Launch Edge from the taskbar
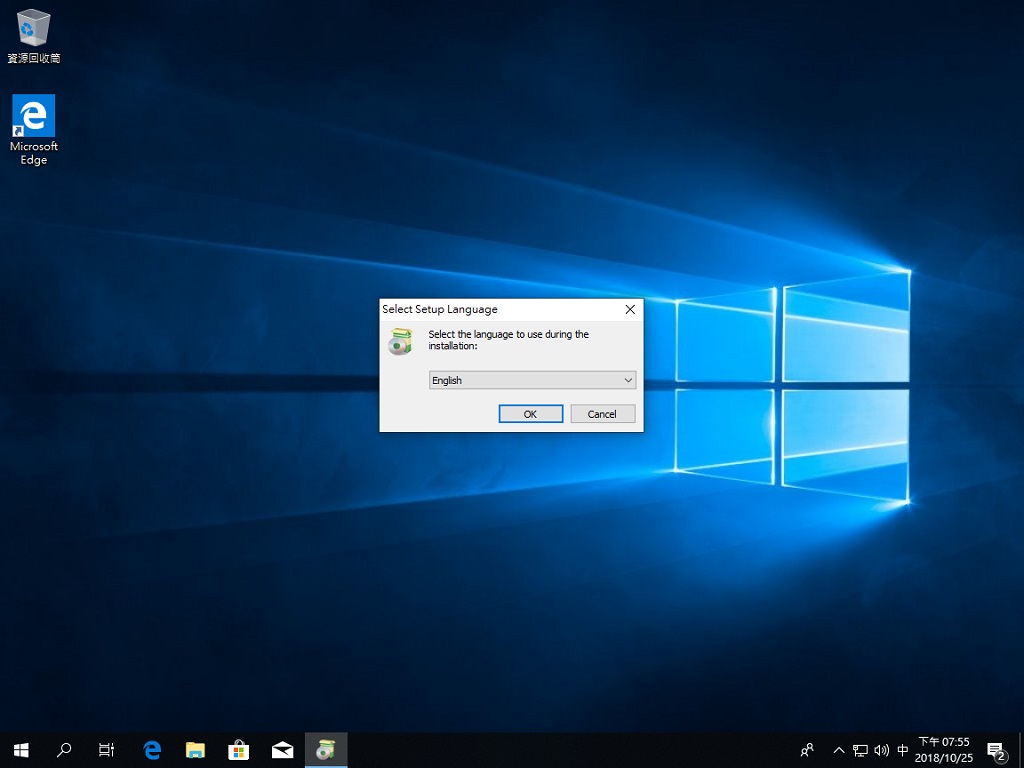 (x=152, y=750)
